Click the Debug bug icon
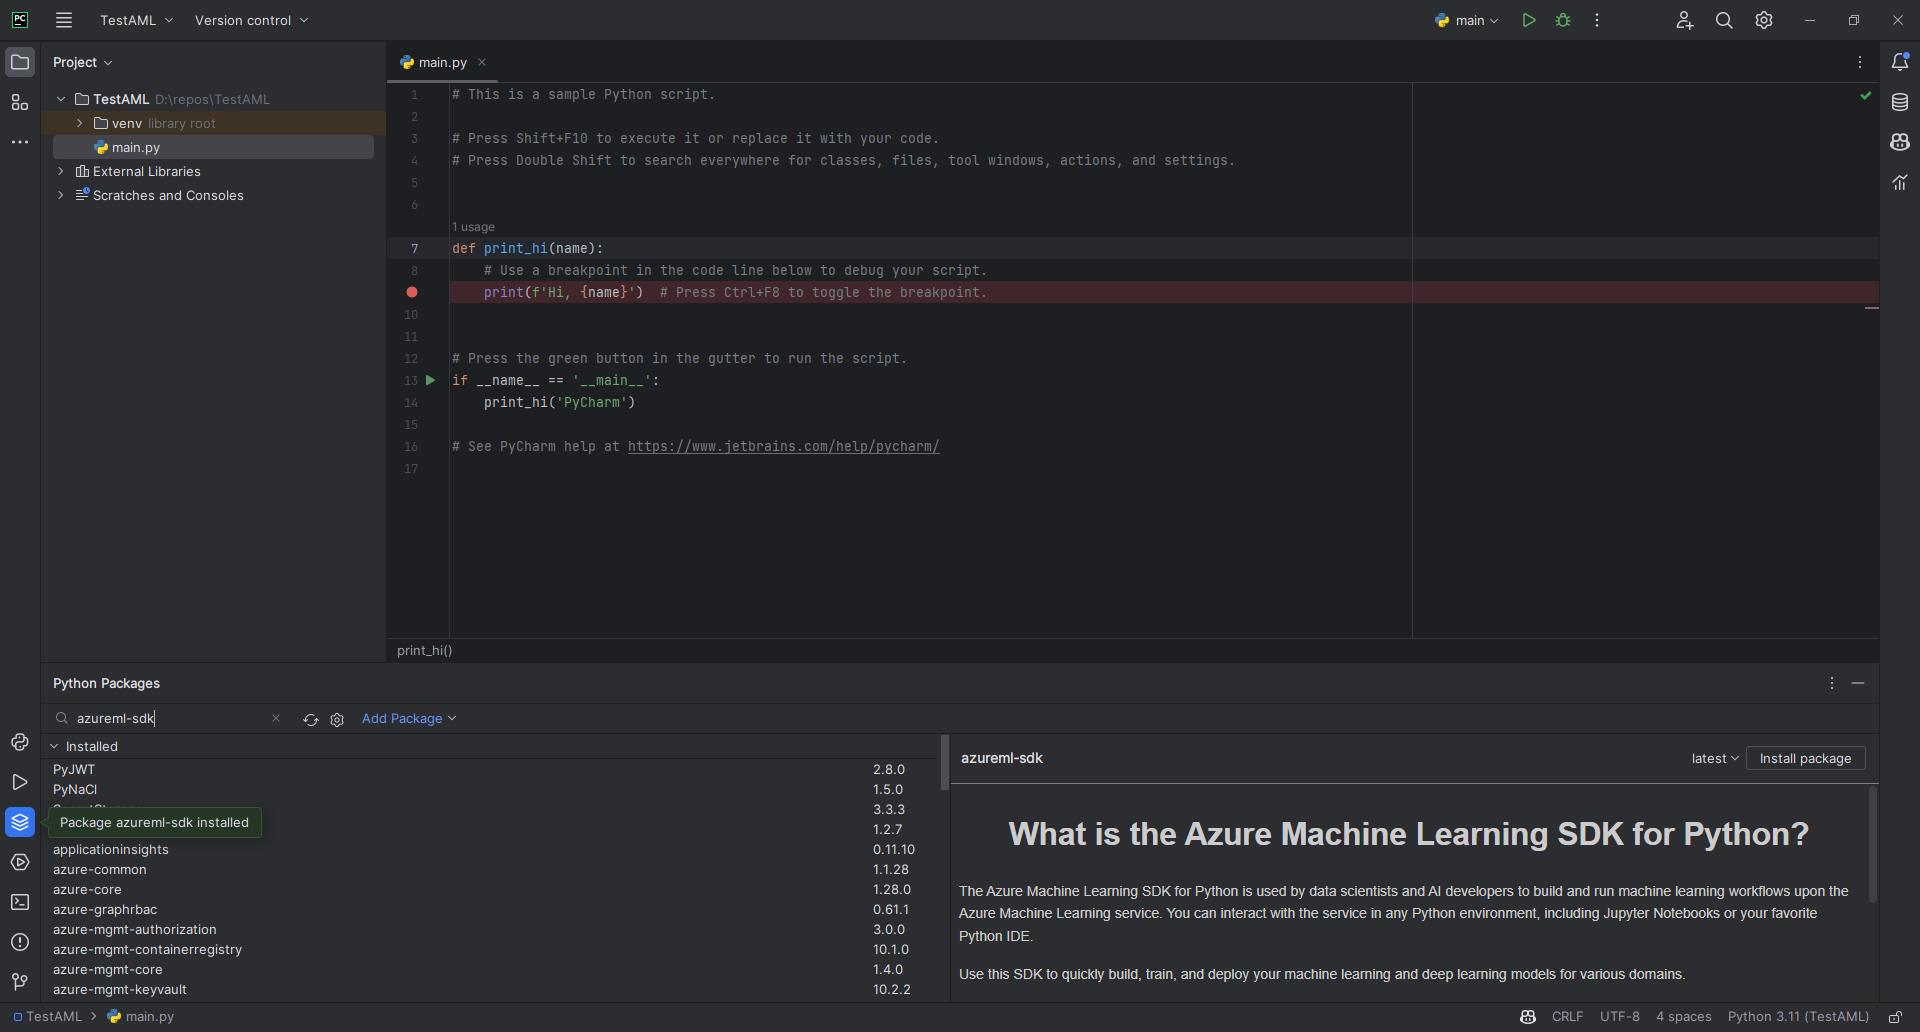 pyautogui.click(x=1563, y=20)
